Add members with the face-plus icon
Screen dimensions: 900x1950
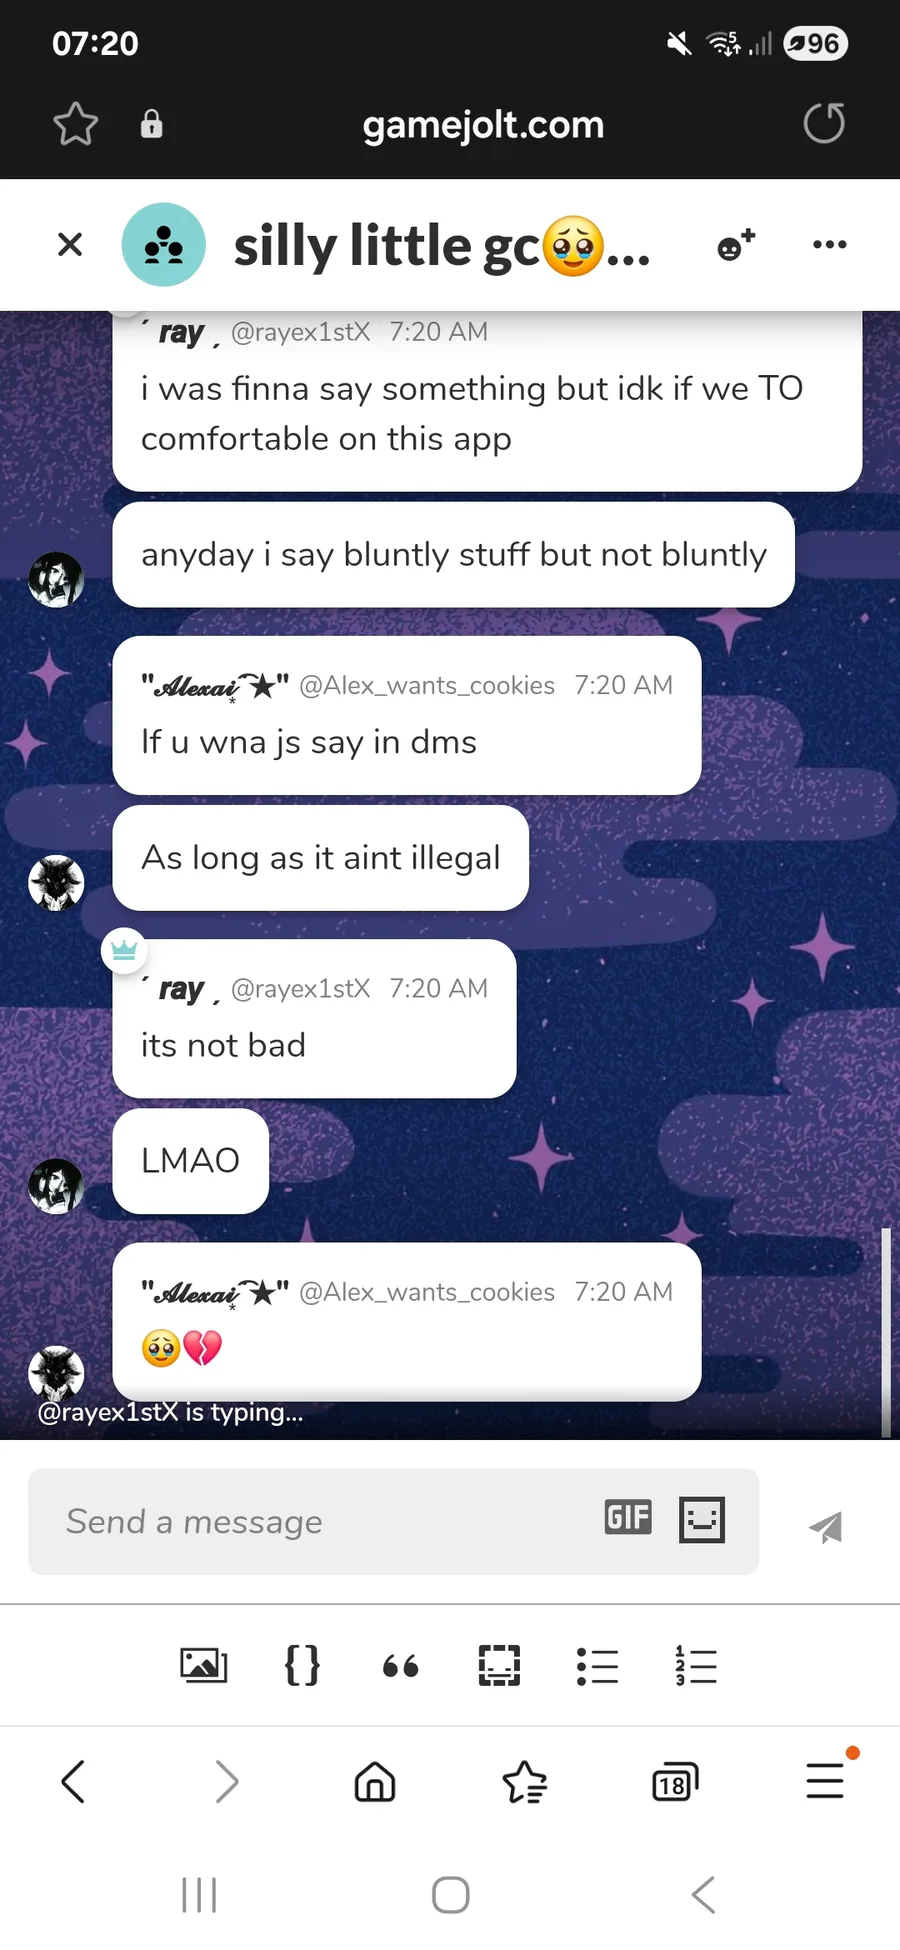736,245
